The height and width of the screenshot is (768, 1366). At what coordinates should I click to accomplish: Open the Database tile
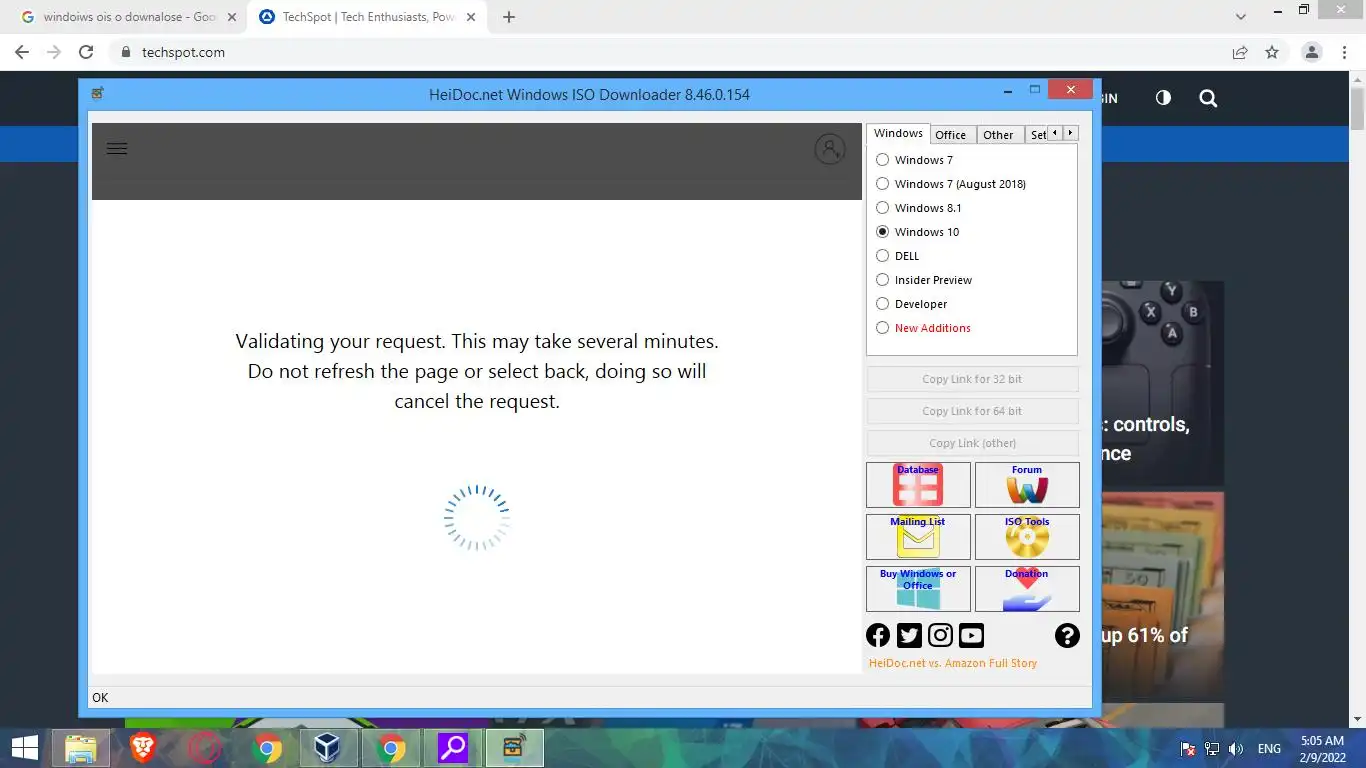(918, 484)
